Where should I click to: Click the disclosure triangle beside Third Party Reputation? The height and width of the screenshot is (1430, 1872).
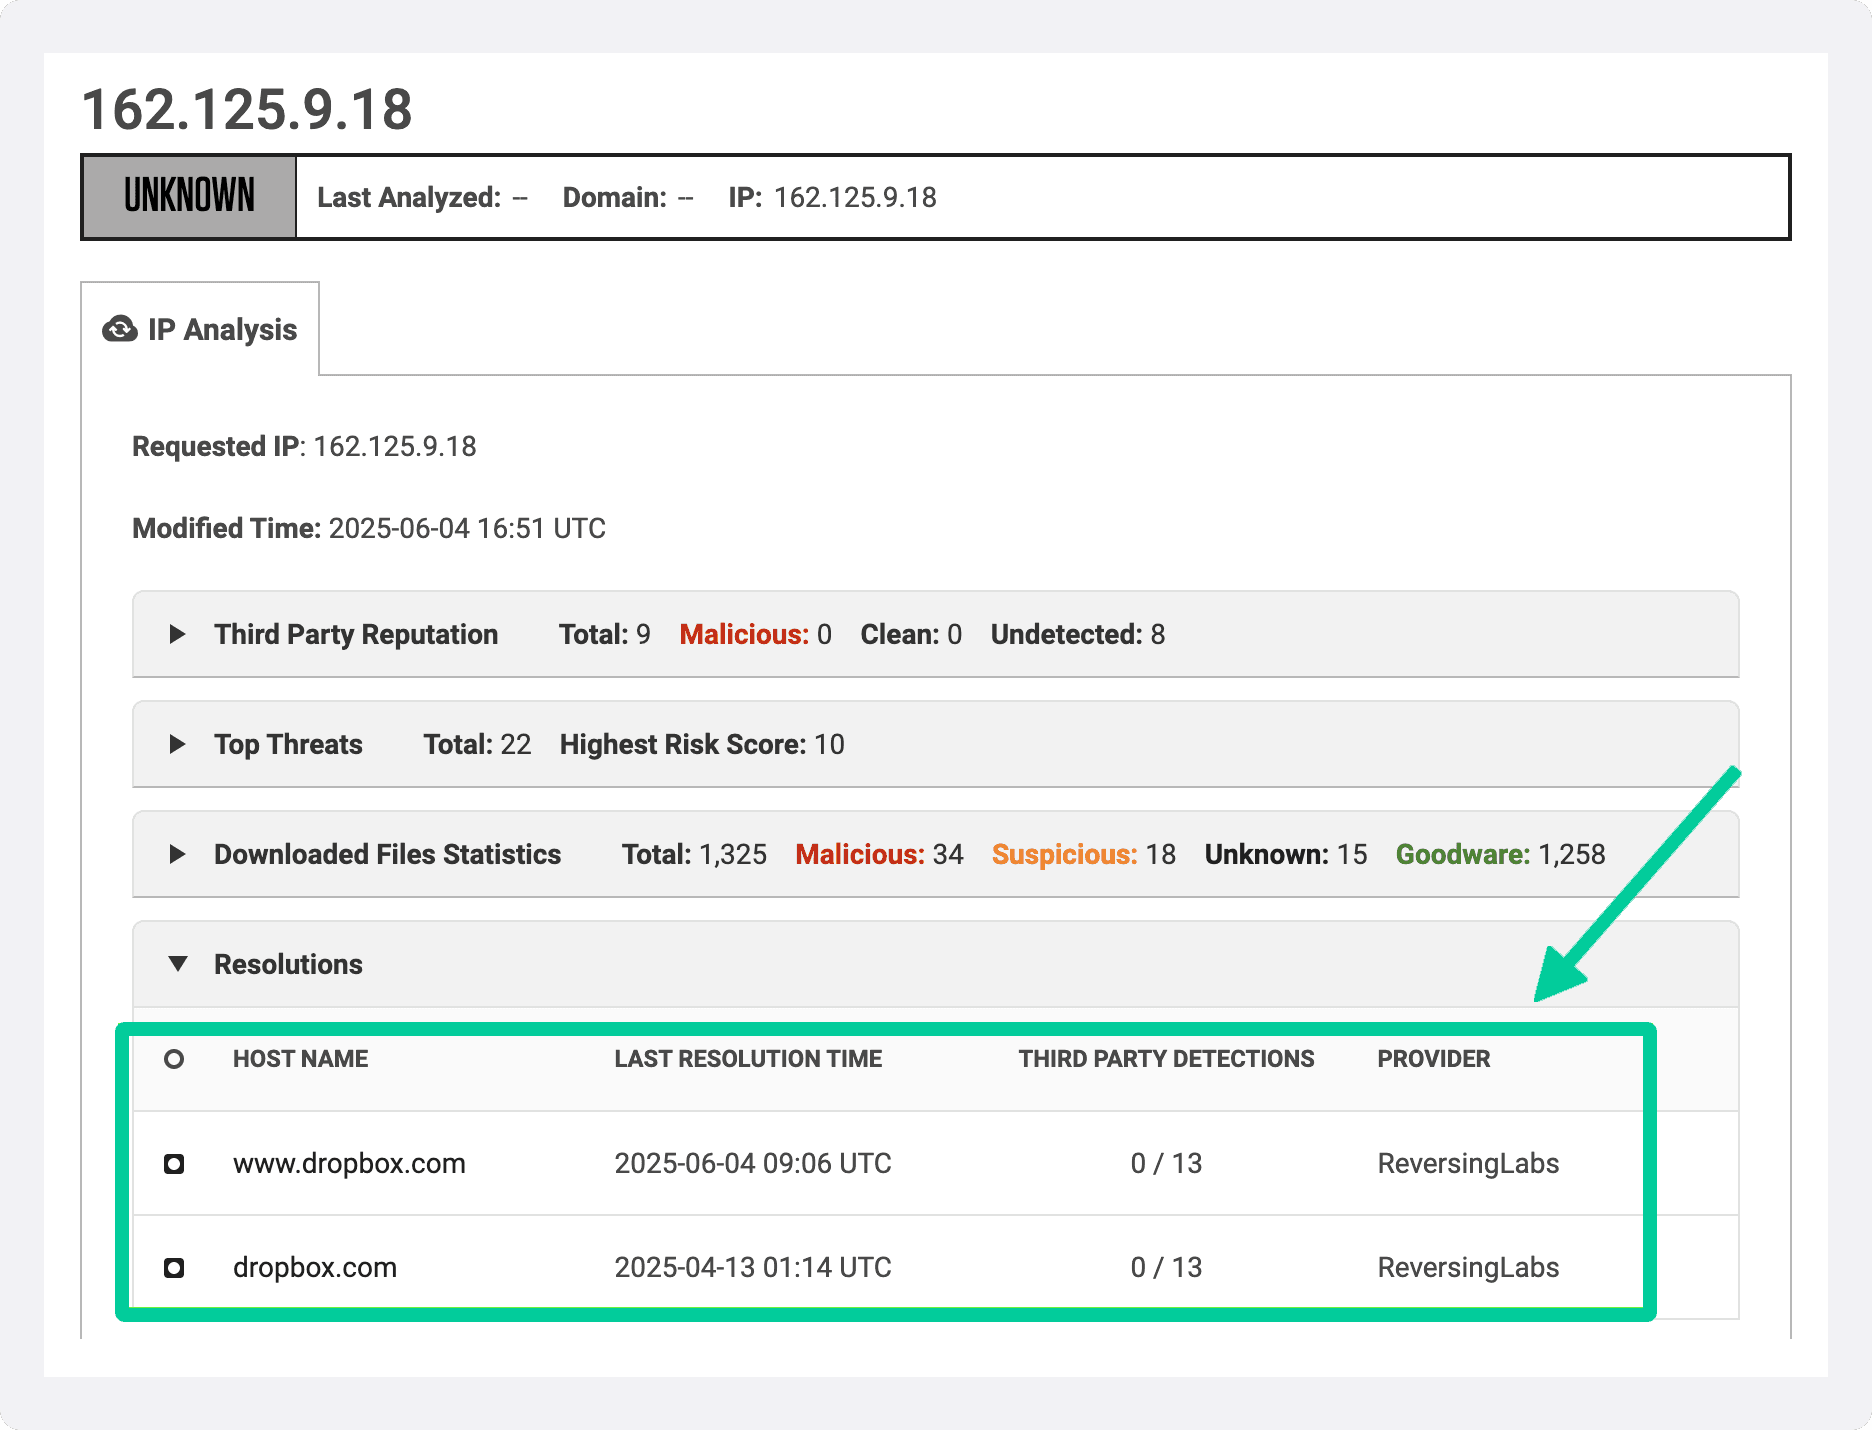tap(177, 634)
